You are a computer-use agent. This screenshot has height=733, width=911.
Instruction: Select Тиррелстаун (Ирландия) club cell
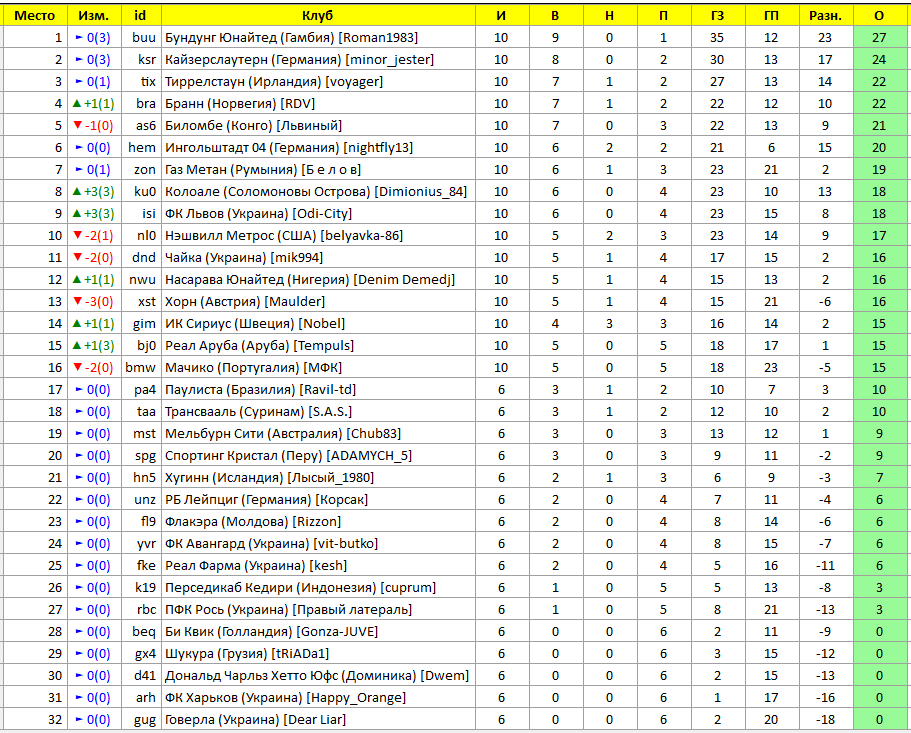click(318, 82)
